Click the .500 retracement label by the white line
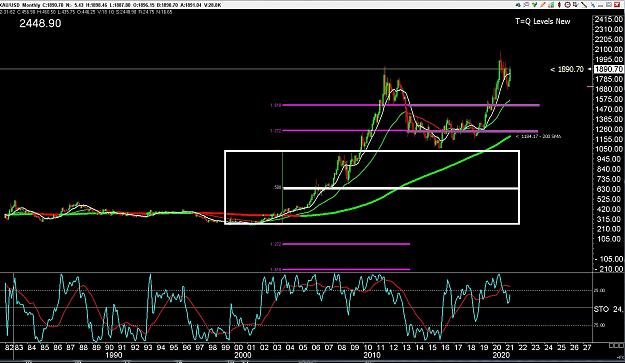The width and height of the screenshot is (625, 363). [x=278, y=187]
